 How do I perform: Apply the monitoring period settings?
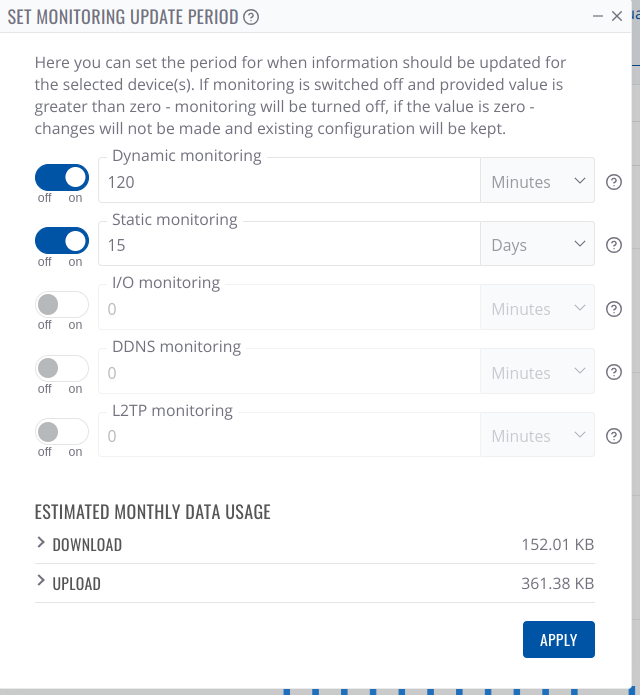point(558,640)
